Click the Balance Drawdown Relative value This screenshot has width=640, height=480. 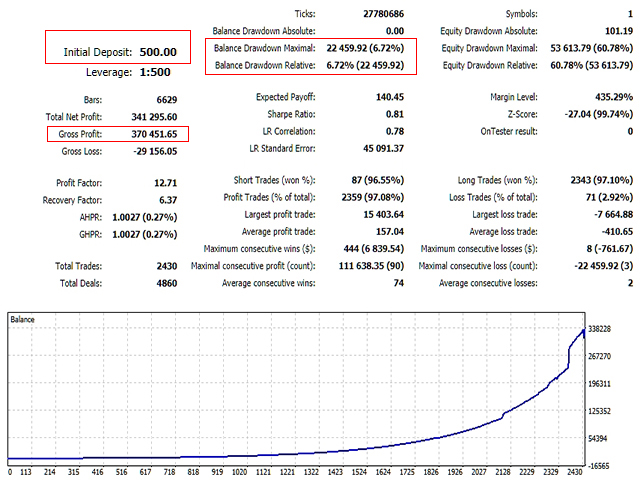[364, 66]
